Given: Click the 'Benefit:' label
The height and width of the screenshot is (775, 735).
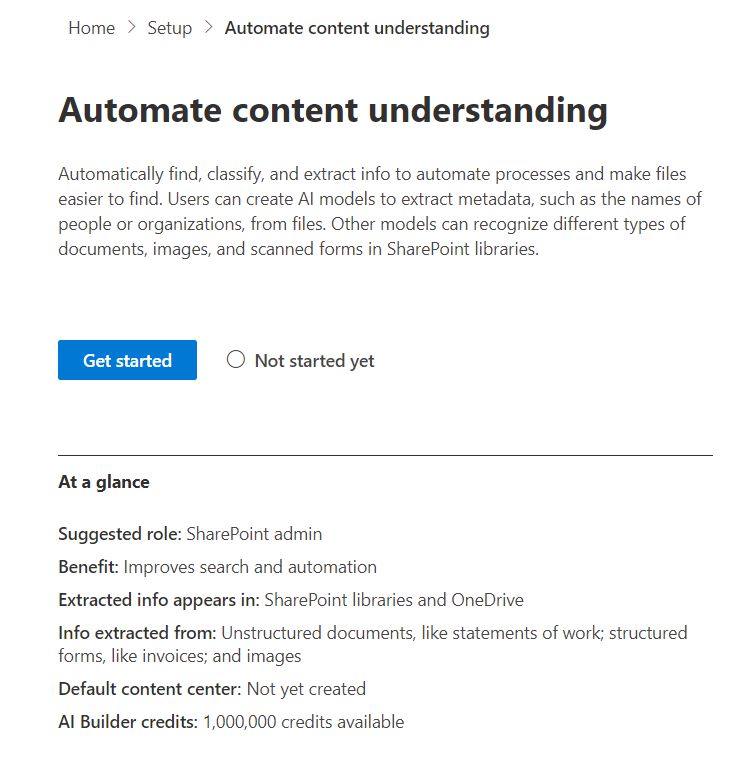Looking at the screenshot, I should [88, 567].
